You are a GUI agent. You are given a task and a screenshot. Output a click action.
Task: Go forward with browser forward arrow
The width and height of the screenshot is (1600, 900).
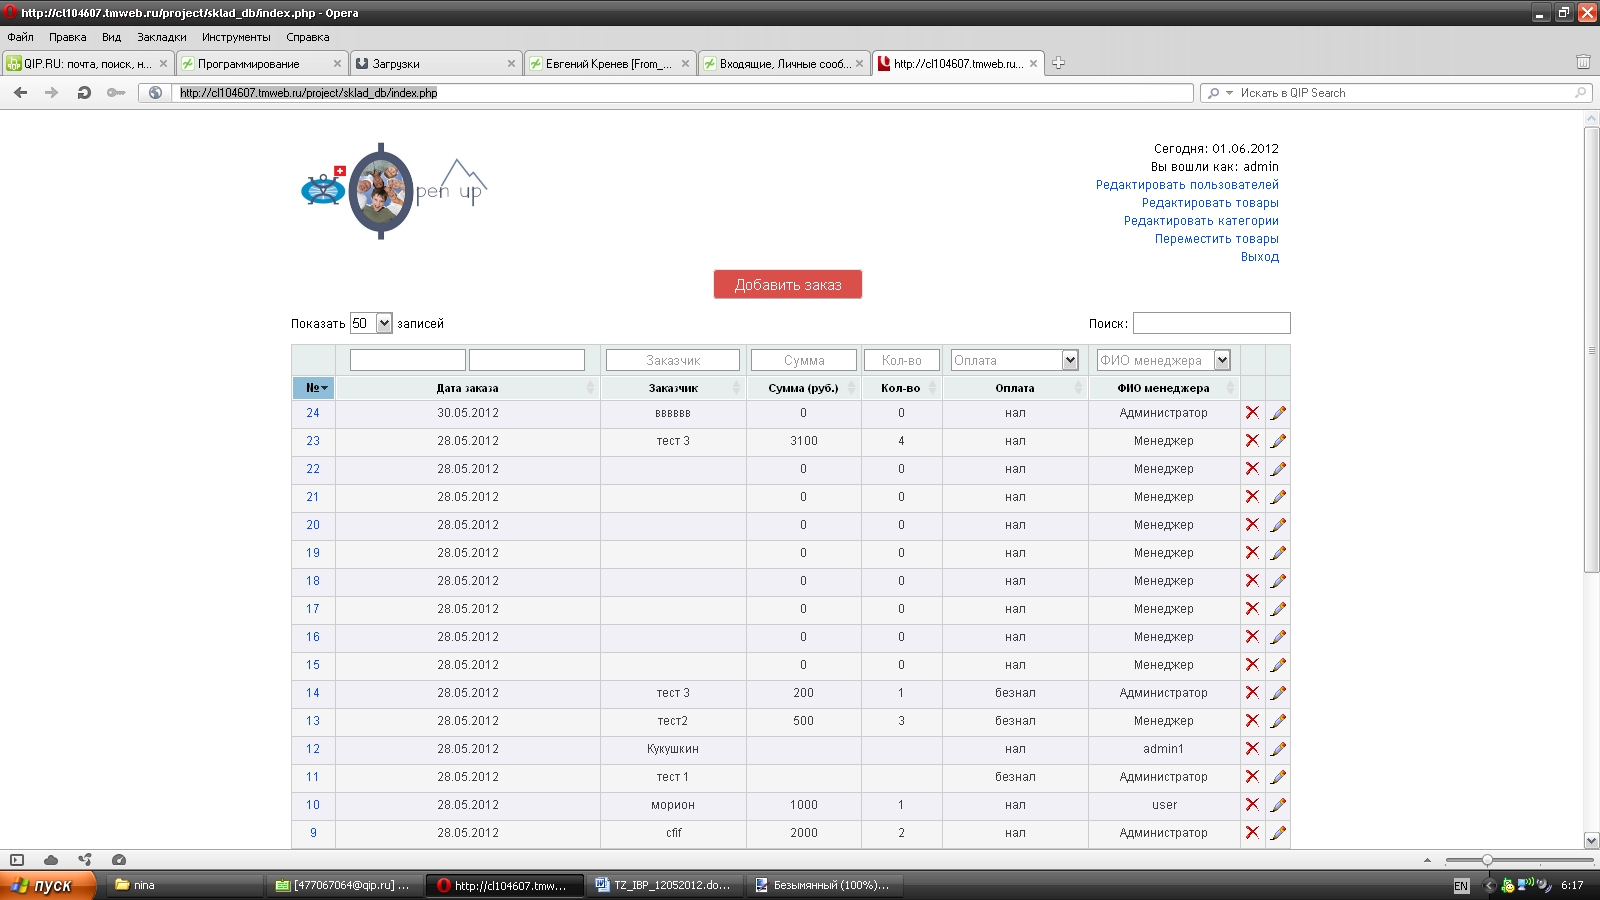tap(52, 92)
